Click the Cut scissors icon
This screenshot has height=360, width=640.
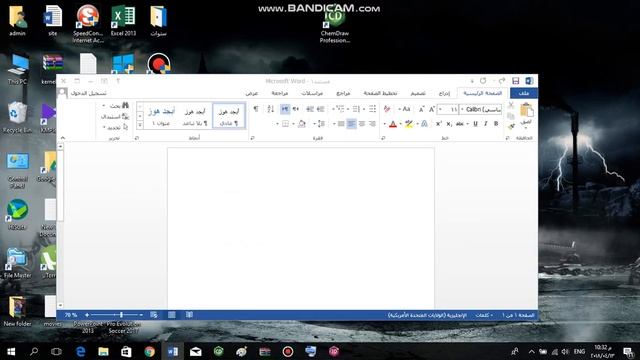[x=511, y=106]
